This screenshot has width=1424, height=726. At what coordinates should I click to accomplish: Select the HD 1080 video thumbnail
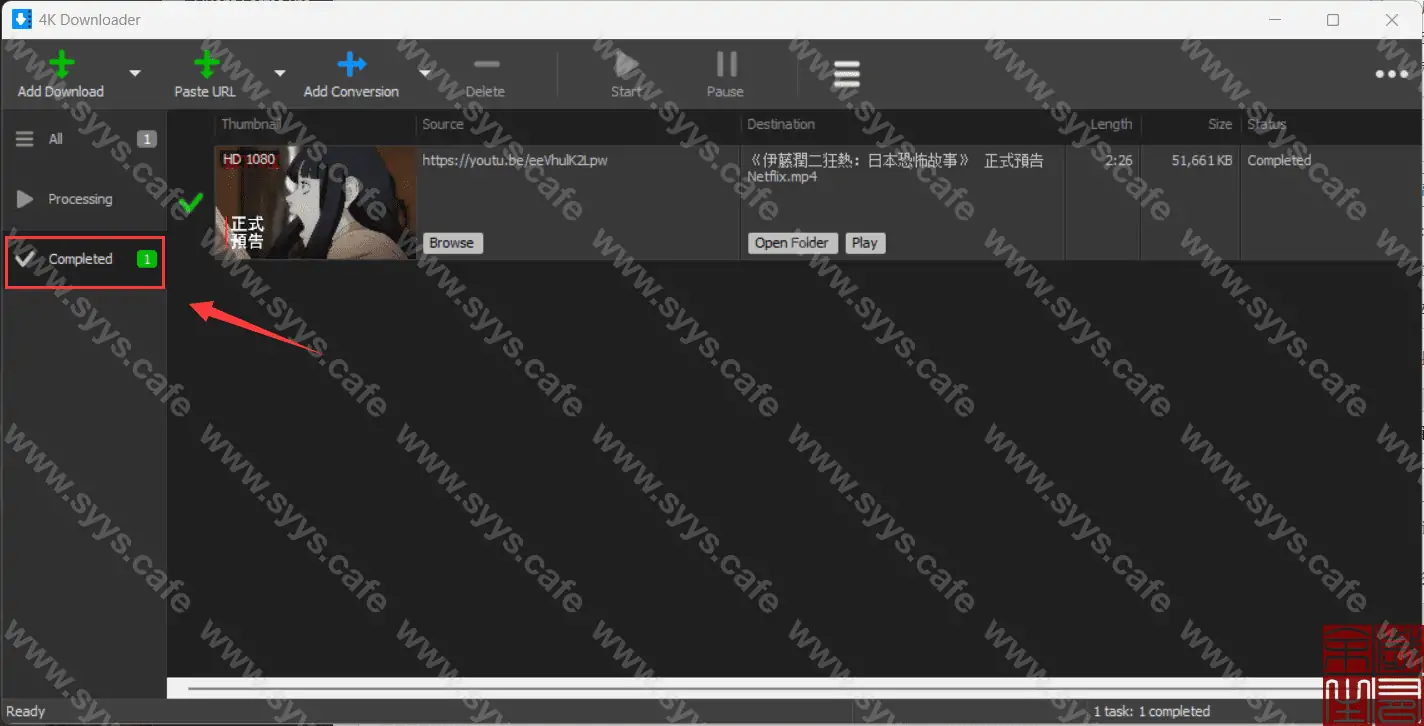click(x=315, y=203)
